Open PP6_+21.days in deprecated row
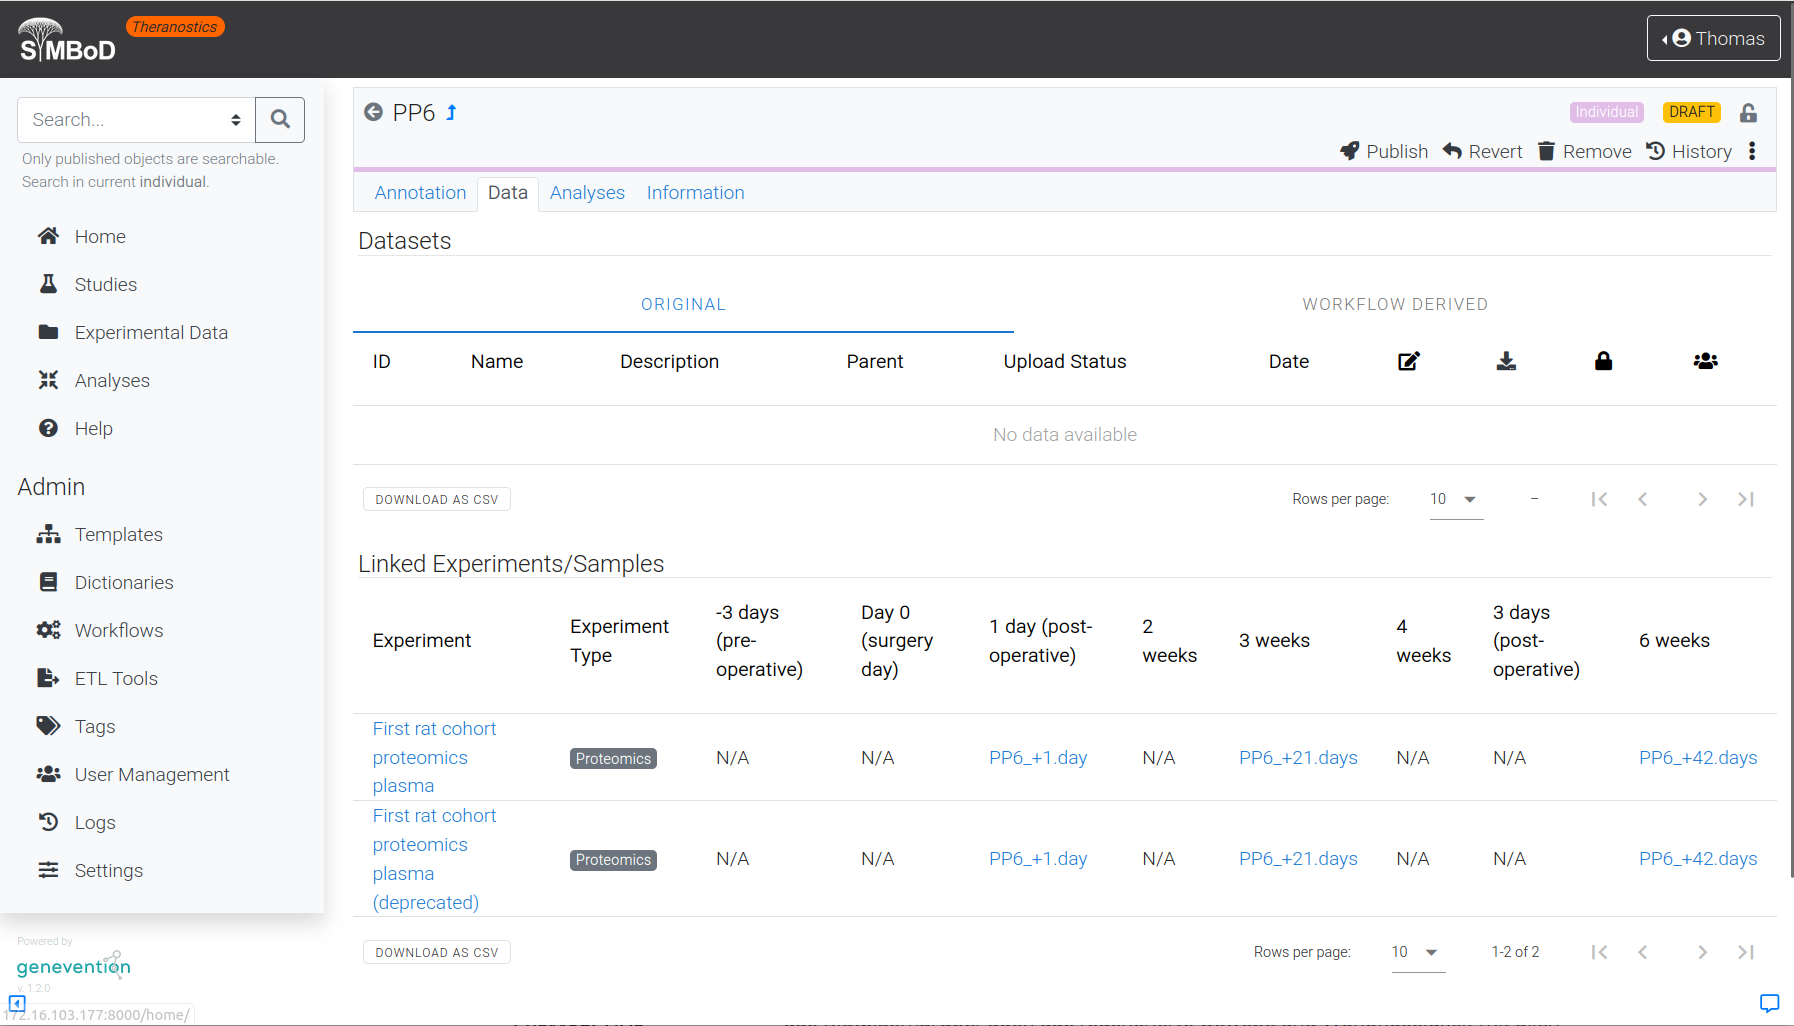Screen dimensions: 1794x1026 (1298, 859)
